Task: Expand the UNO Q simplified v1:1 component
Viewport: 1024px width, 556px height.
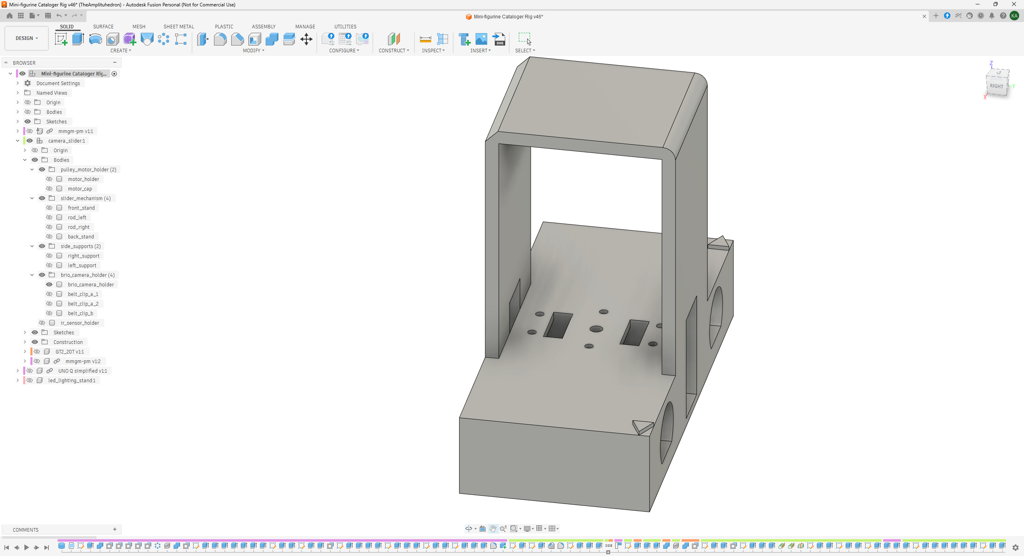Action: coord(18,370)
